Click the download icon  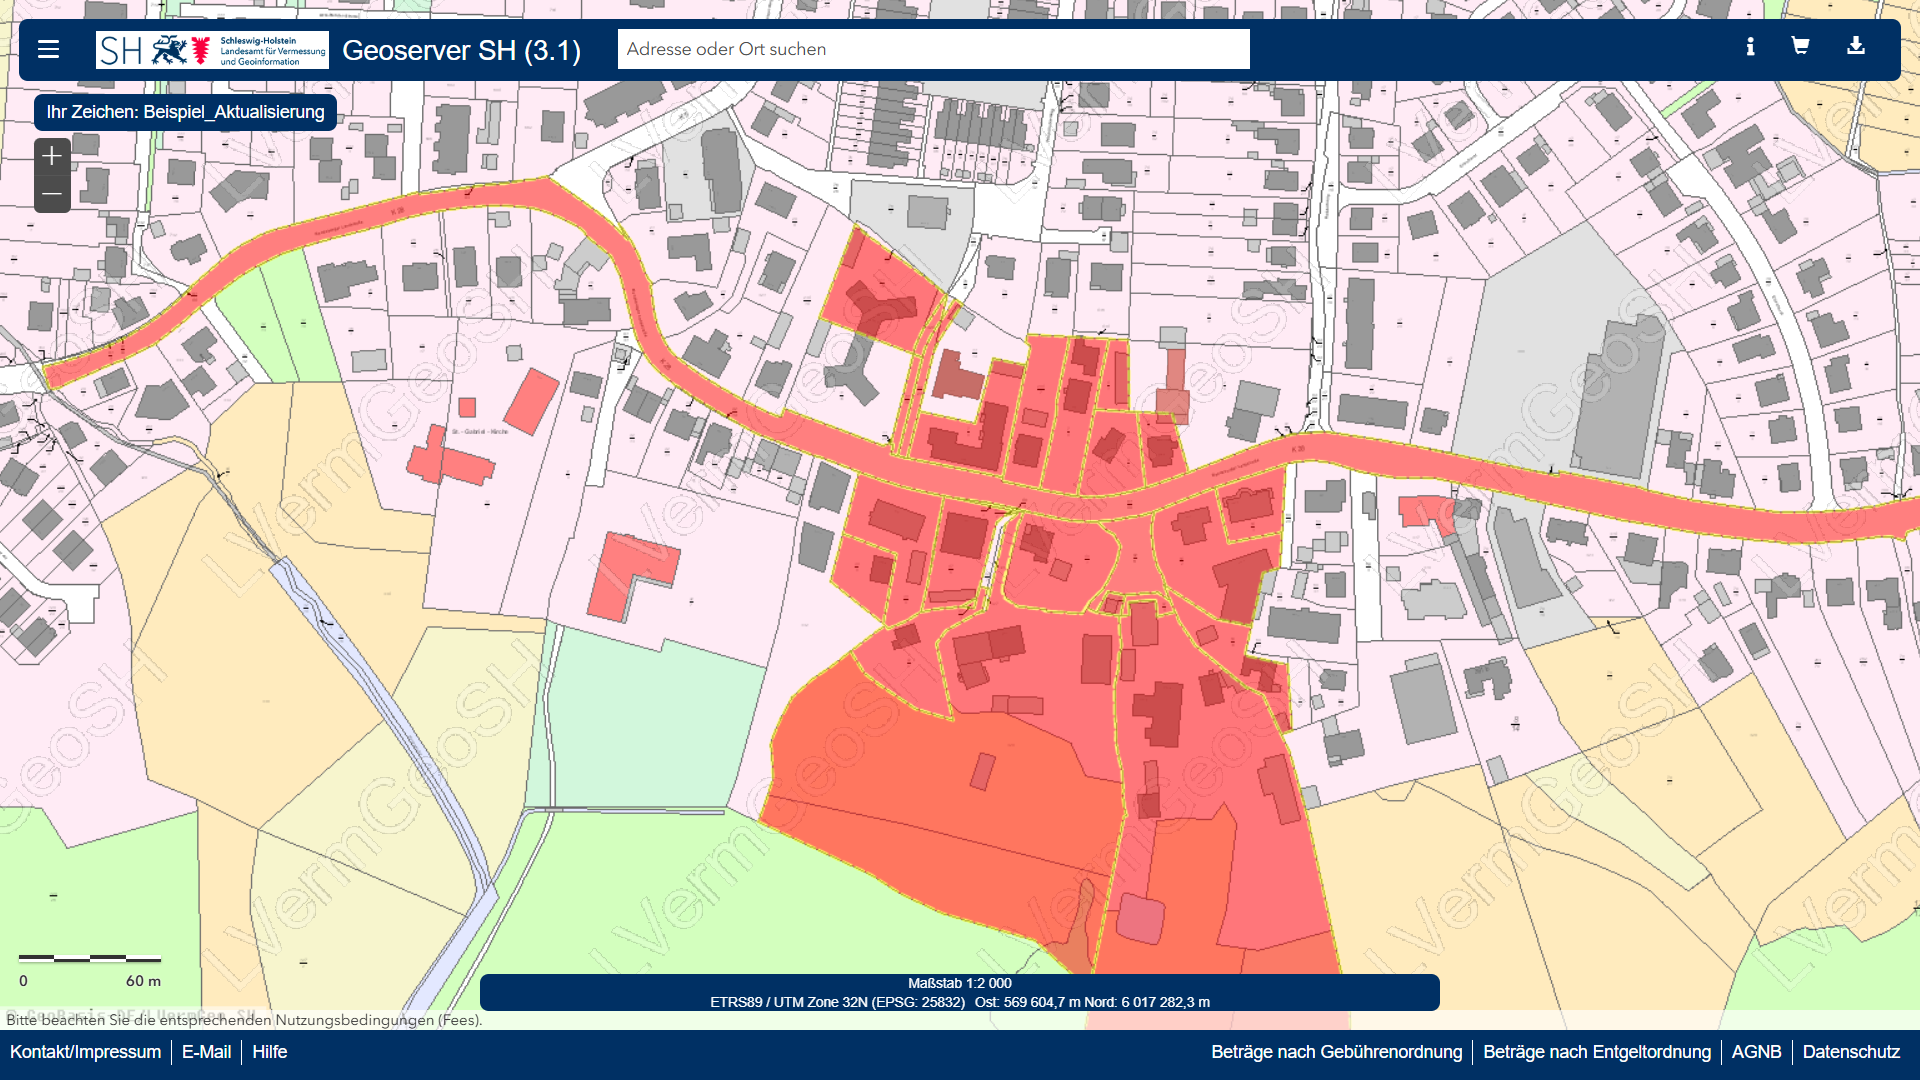coord(1855,46)
